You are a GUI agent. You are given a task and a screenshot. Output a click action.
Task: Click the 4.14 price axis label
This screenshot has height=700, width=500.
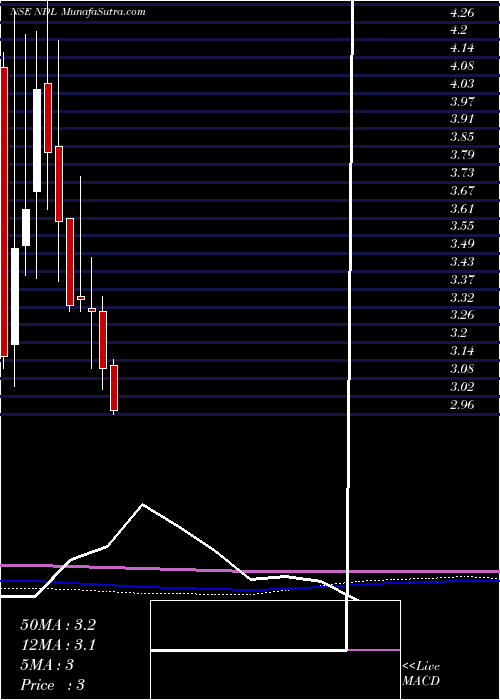462,48
